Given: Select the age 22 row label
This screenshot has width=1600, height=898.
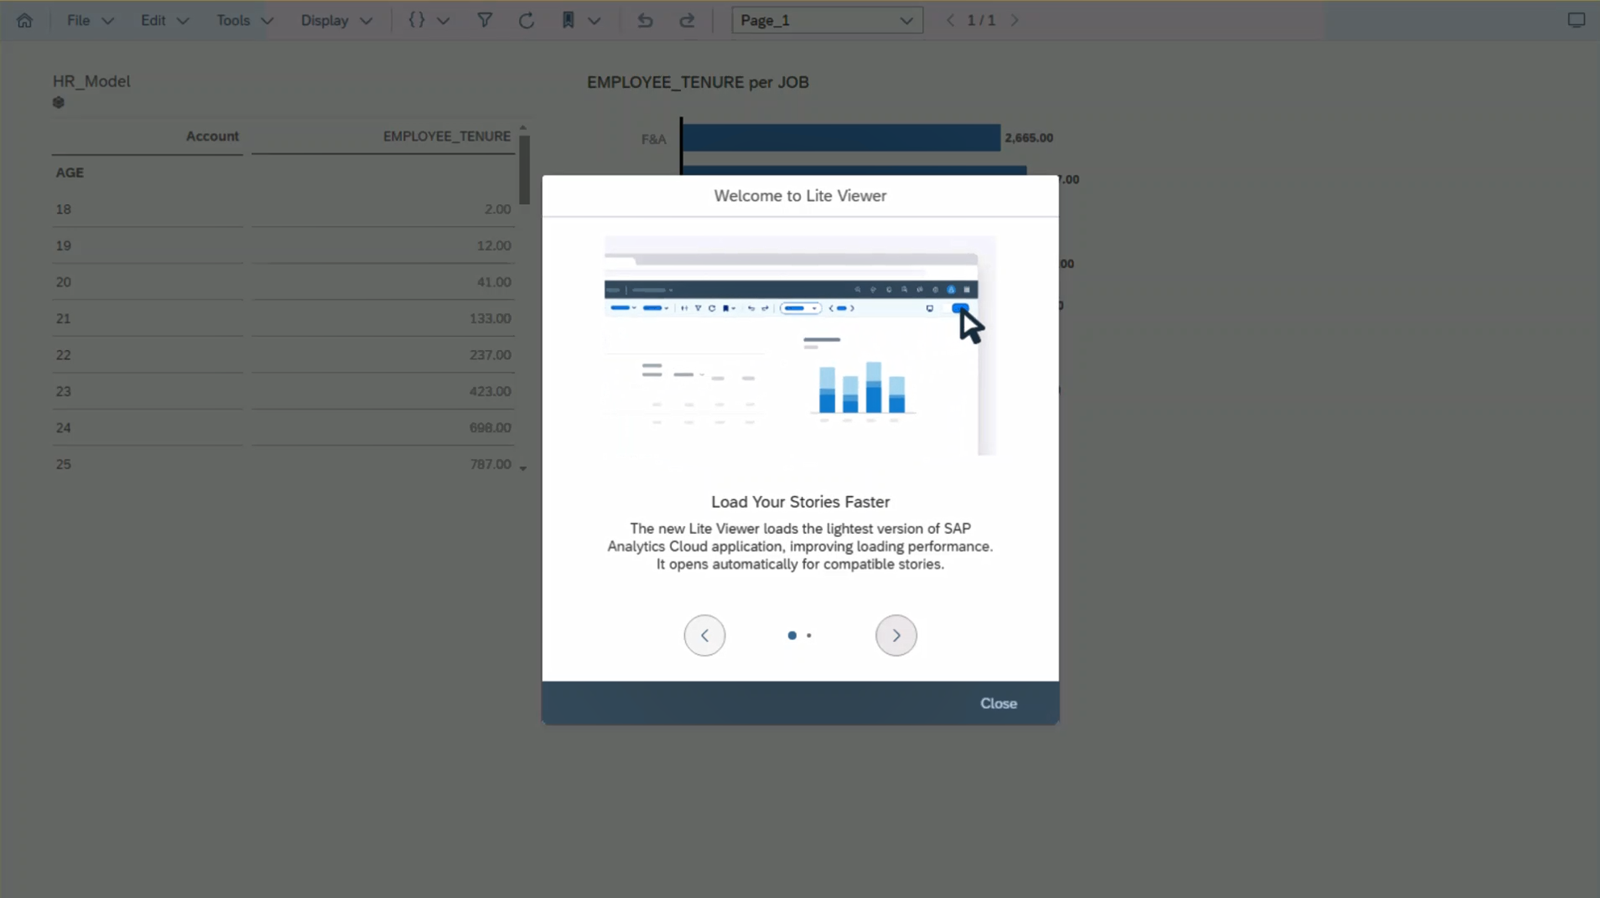Looking at the screenshot, I should [x=63, y=355].
